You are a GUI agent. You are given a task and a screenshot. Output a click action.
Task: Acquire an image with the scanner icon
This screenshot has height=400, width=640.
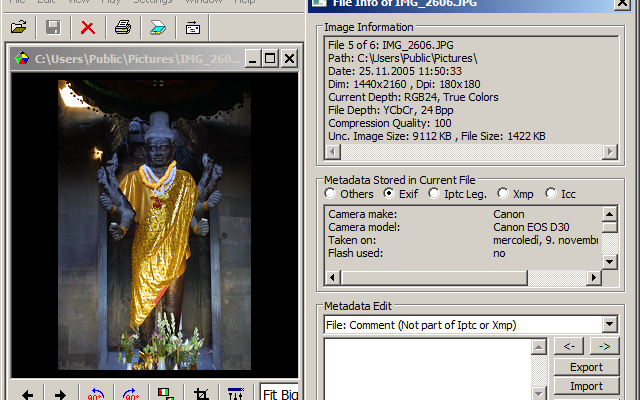point(158,27)
